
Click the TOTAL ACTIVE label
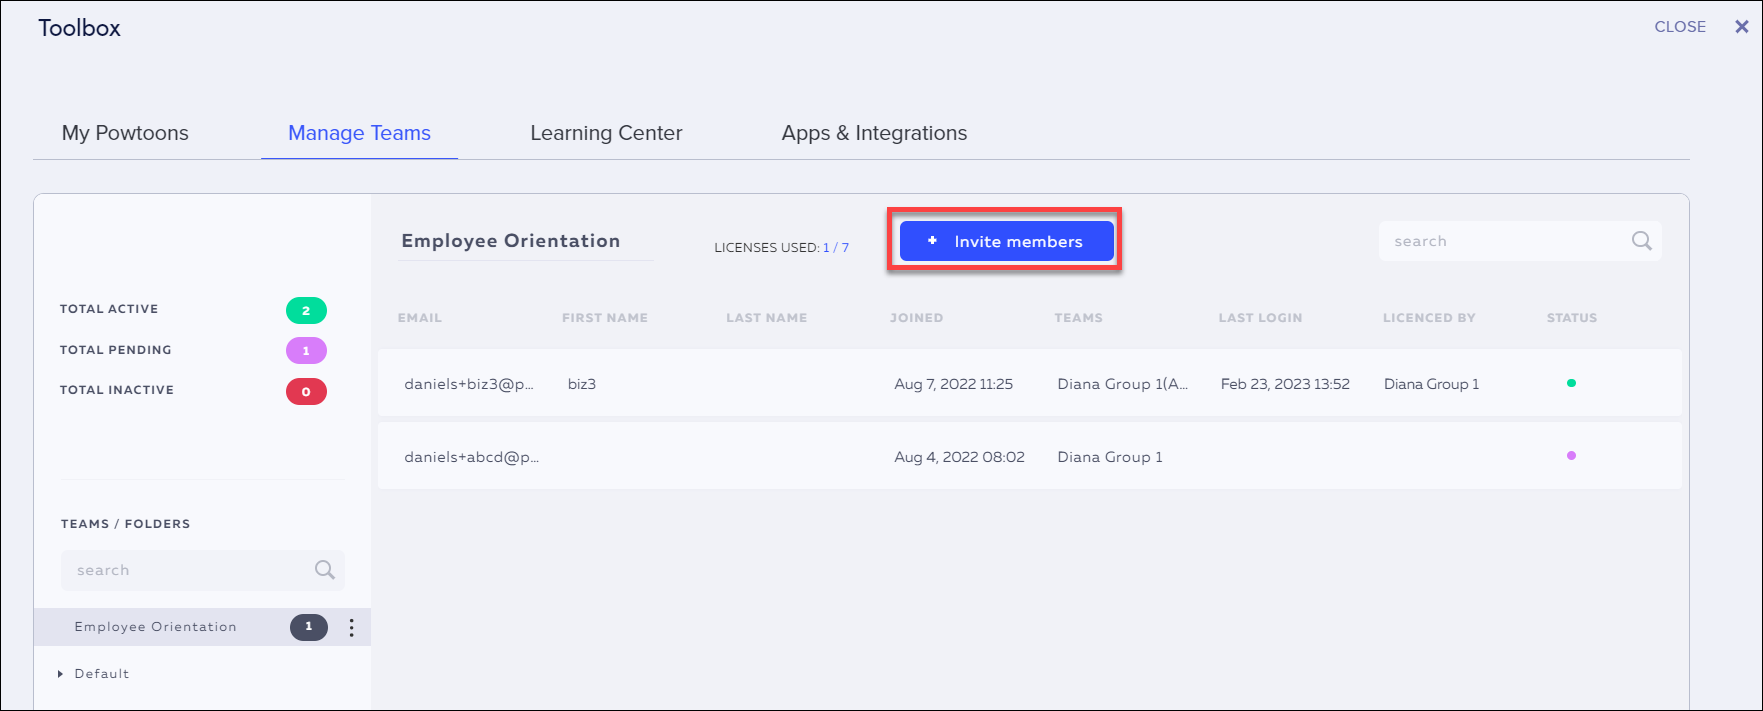tap(109, 309)
